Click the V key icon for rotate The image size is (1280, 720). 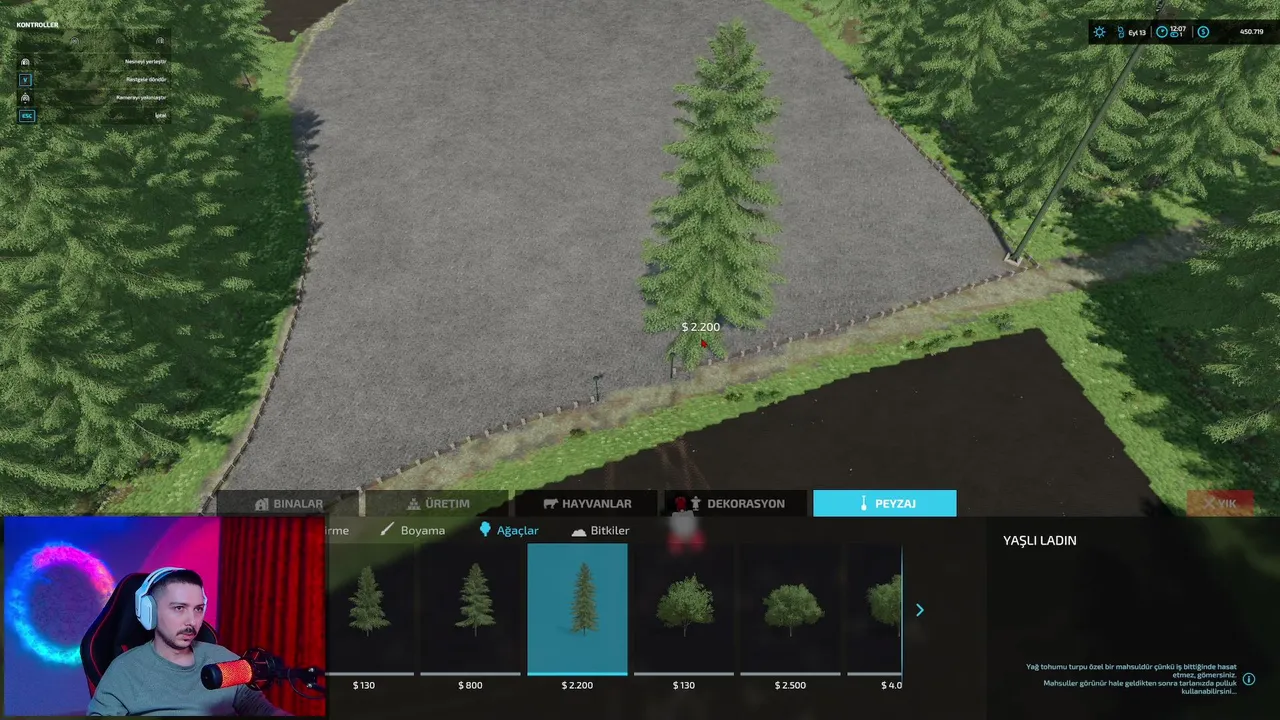(x=26, y=79)
